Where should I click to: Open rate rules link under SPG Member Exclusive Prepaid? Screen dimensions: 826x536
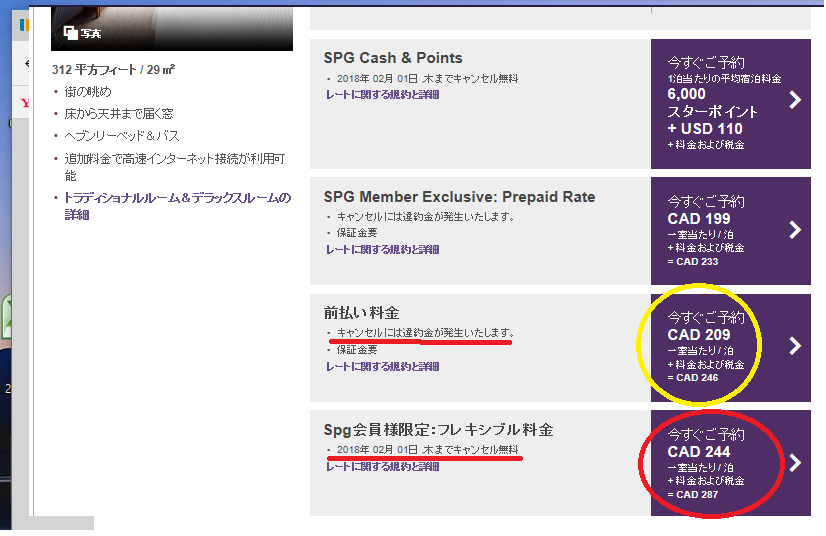pos(382,250)
